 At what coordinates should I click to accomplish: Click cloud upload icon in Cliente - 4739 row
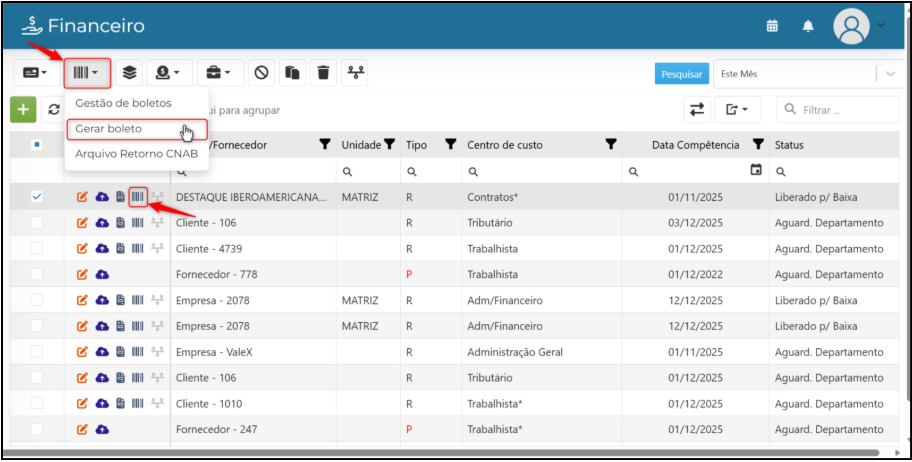[x=102, y=249]
